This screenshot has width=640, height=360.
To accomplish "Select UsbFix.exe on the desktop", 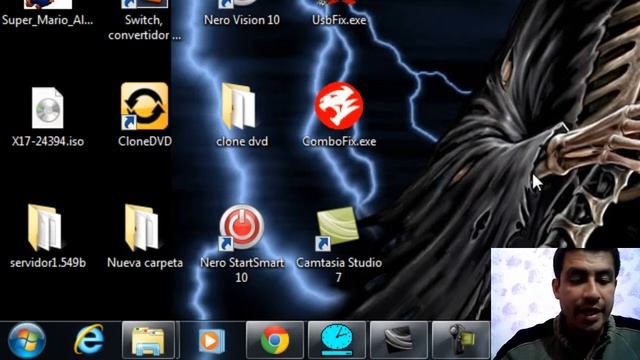I will coord(339,12).
